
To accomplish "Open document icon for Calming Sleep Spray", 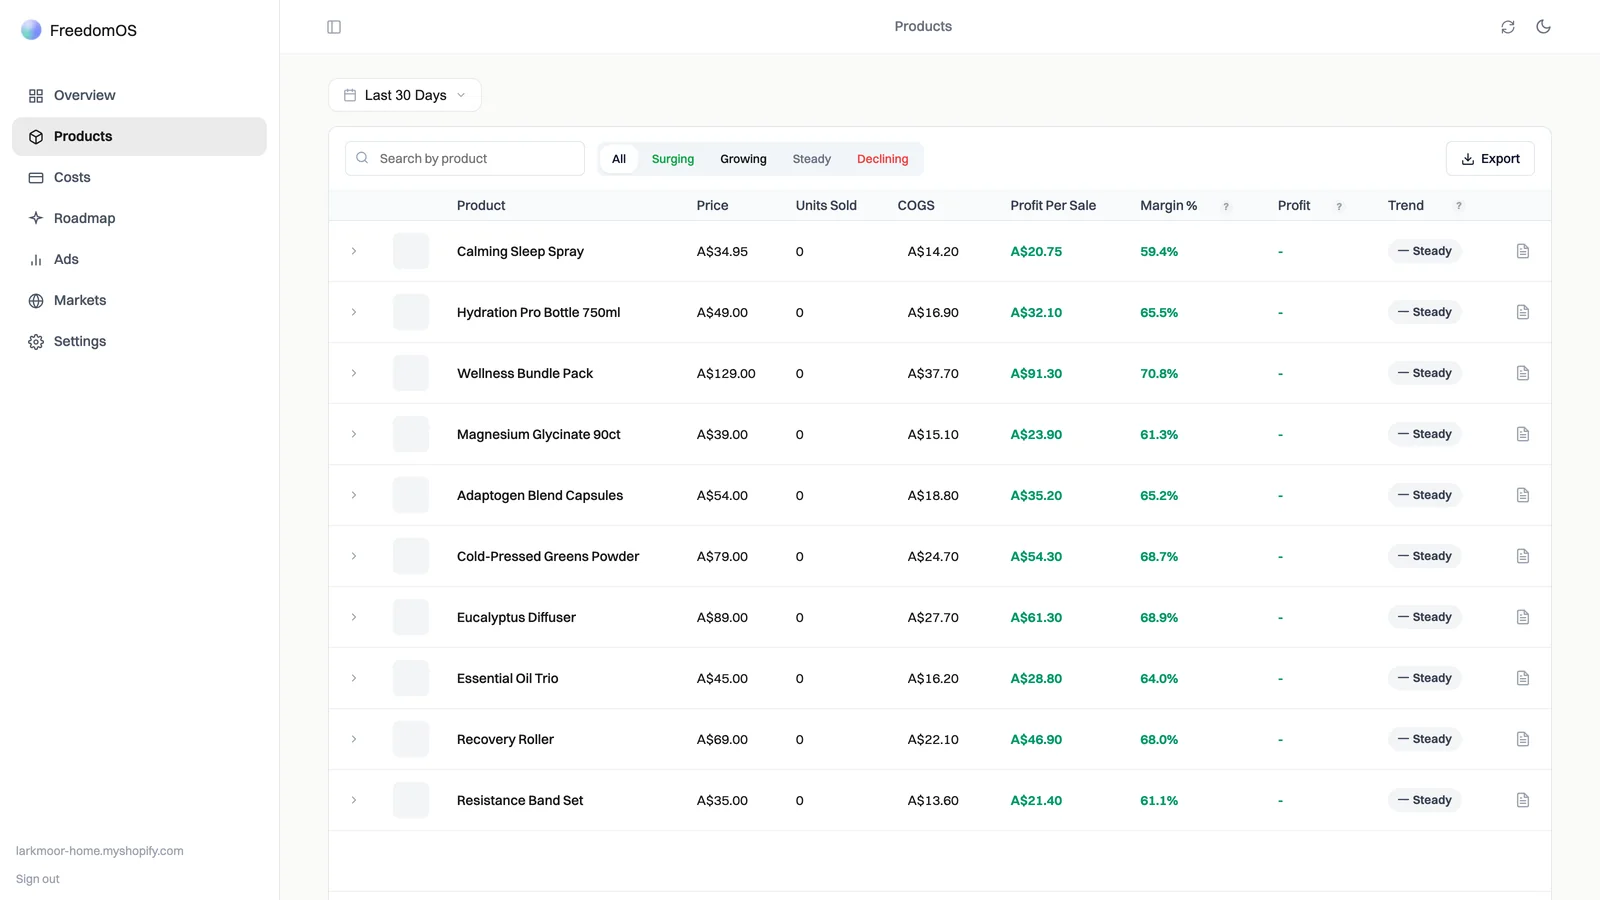I will tap(1523, 251).
